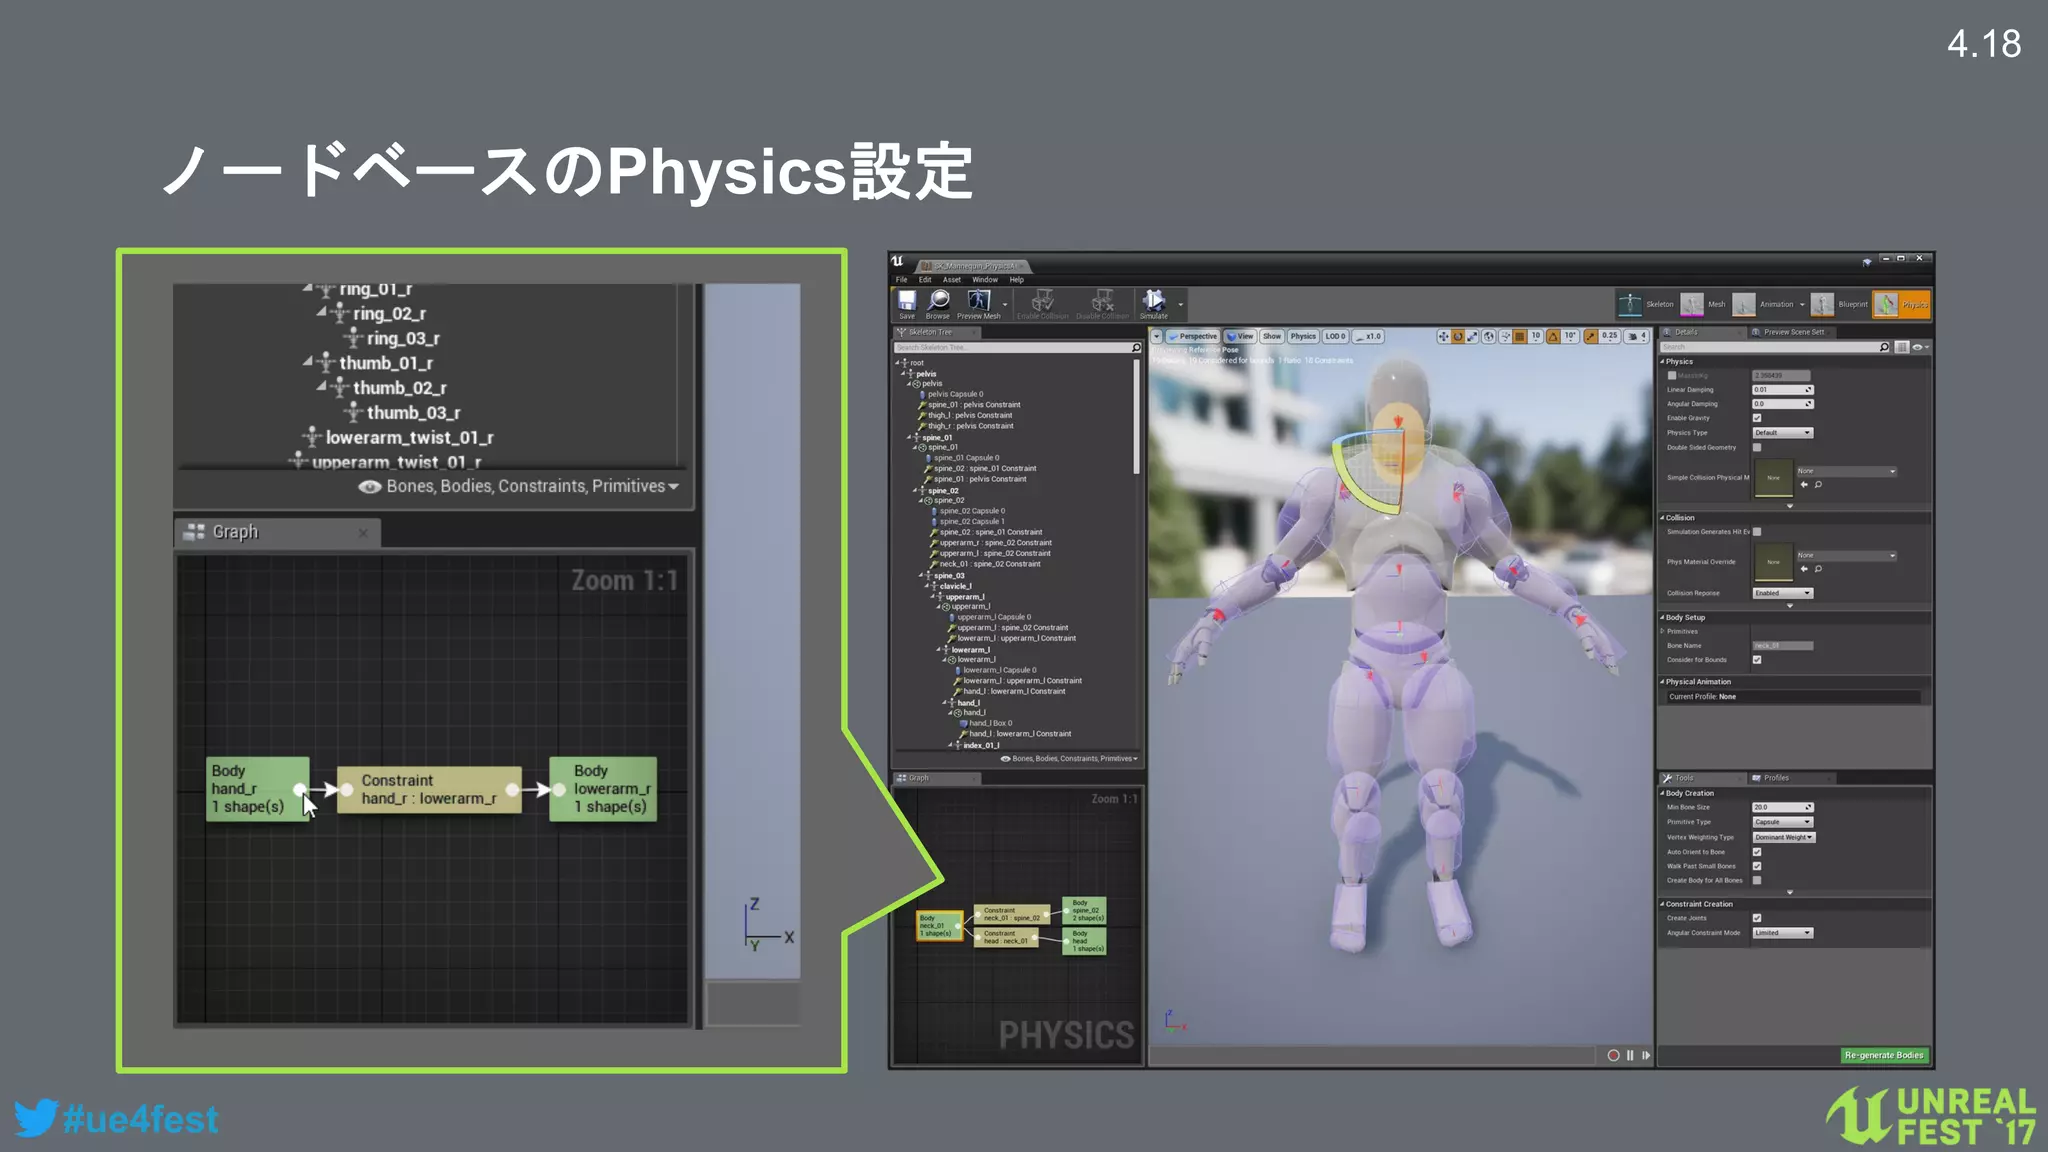Select the rotate gizmo viewport icon
The width and height of the screenshot is (2048, 1152).
tap(1458, 337)
